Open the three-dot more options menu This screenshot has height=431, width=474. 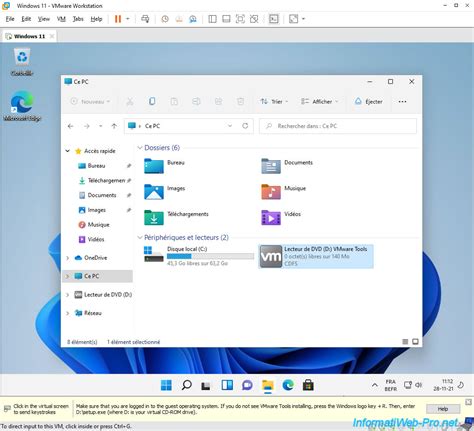402,101
